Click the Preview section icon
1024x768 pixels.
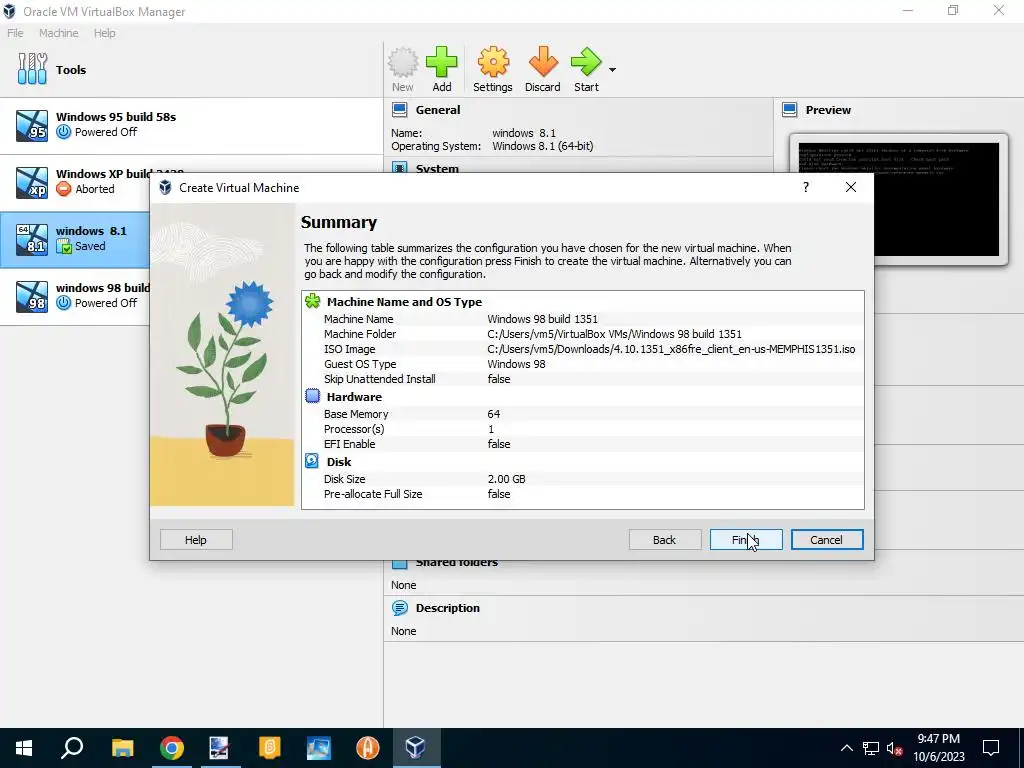pyautogui.click(x=790, y=110)
